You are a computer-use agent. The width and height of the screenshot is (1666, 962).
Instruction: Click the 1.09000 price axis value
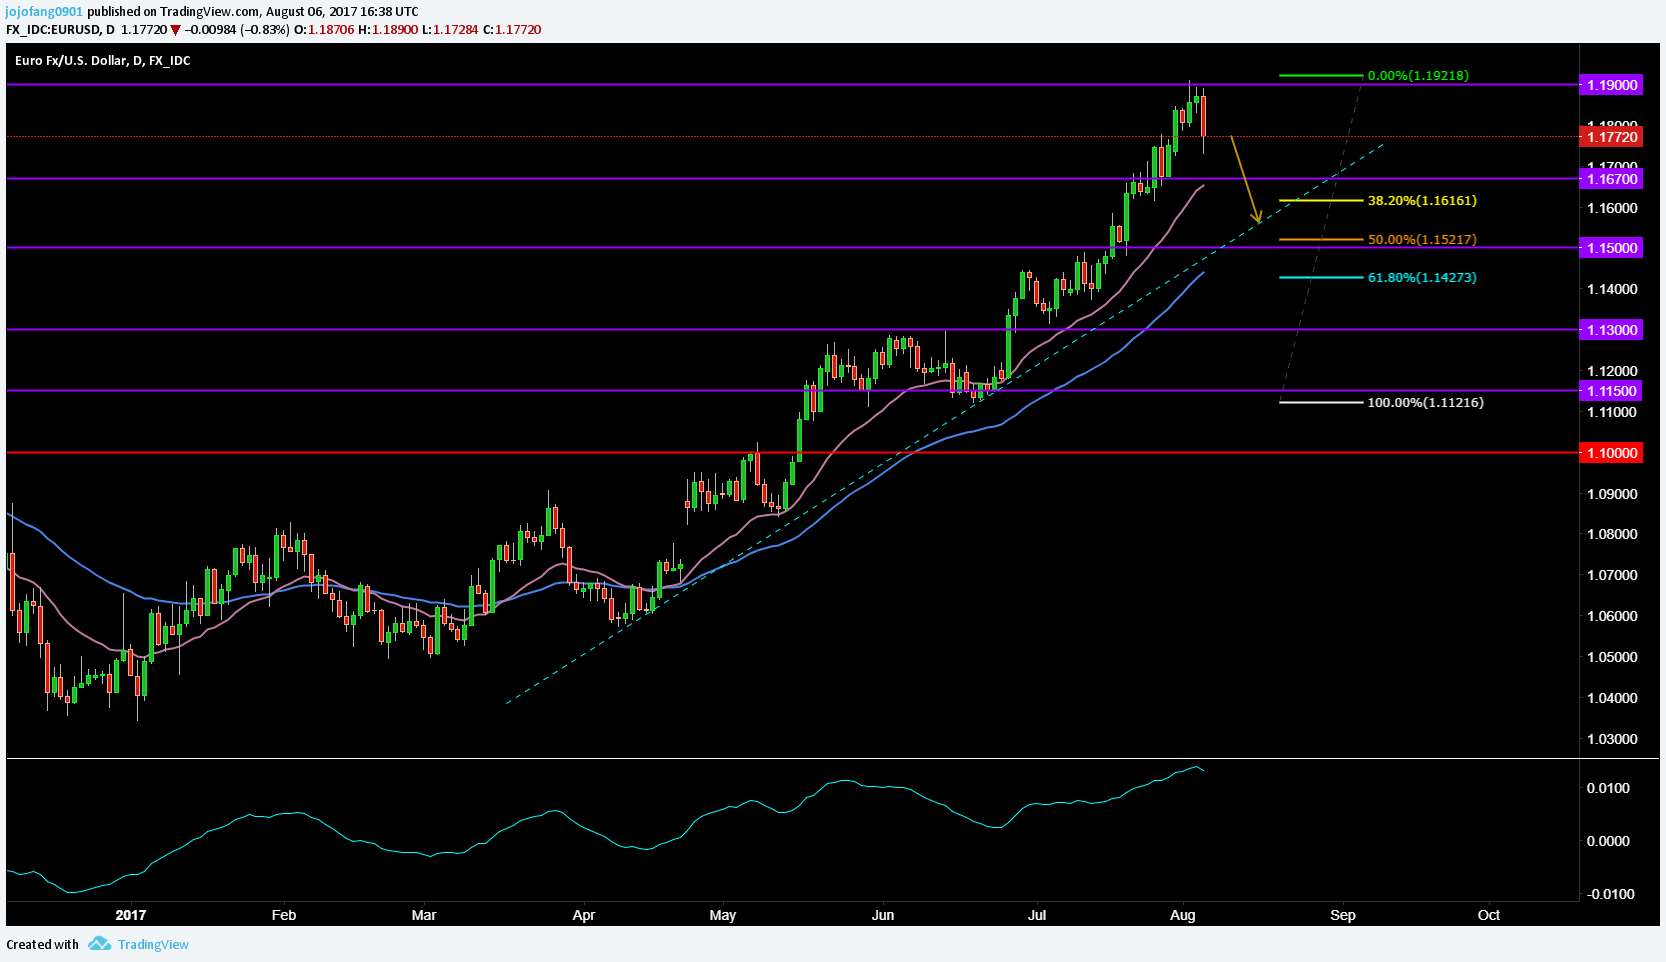point(1612,495)
